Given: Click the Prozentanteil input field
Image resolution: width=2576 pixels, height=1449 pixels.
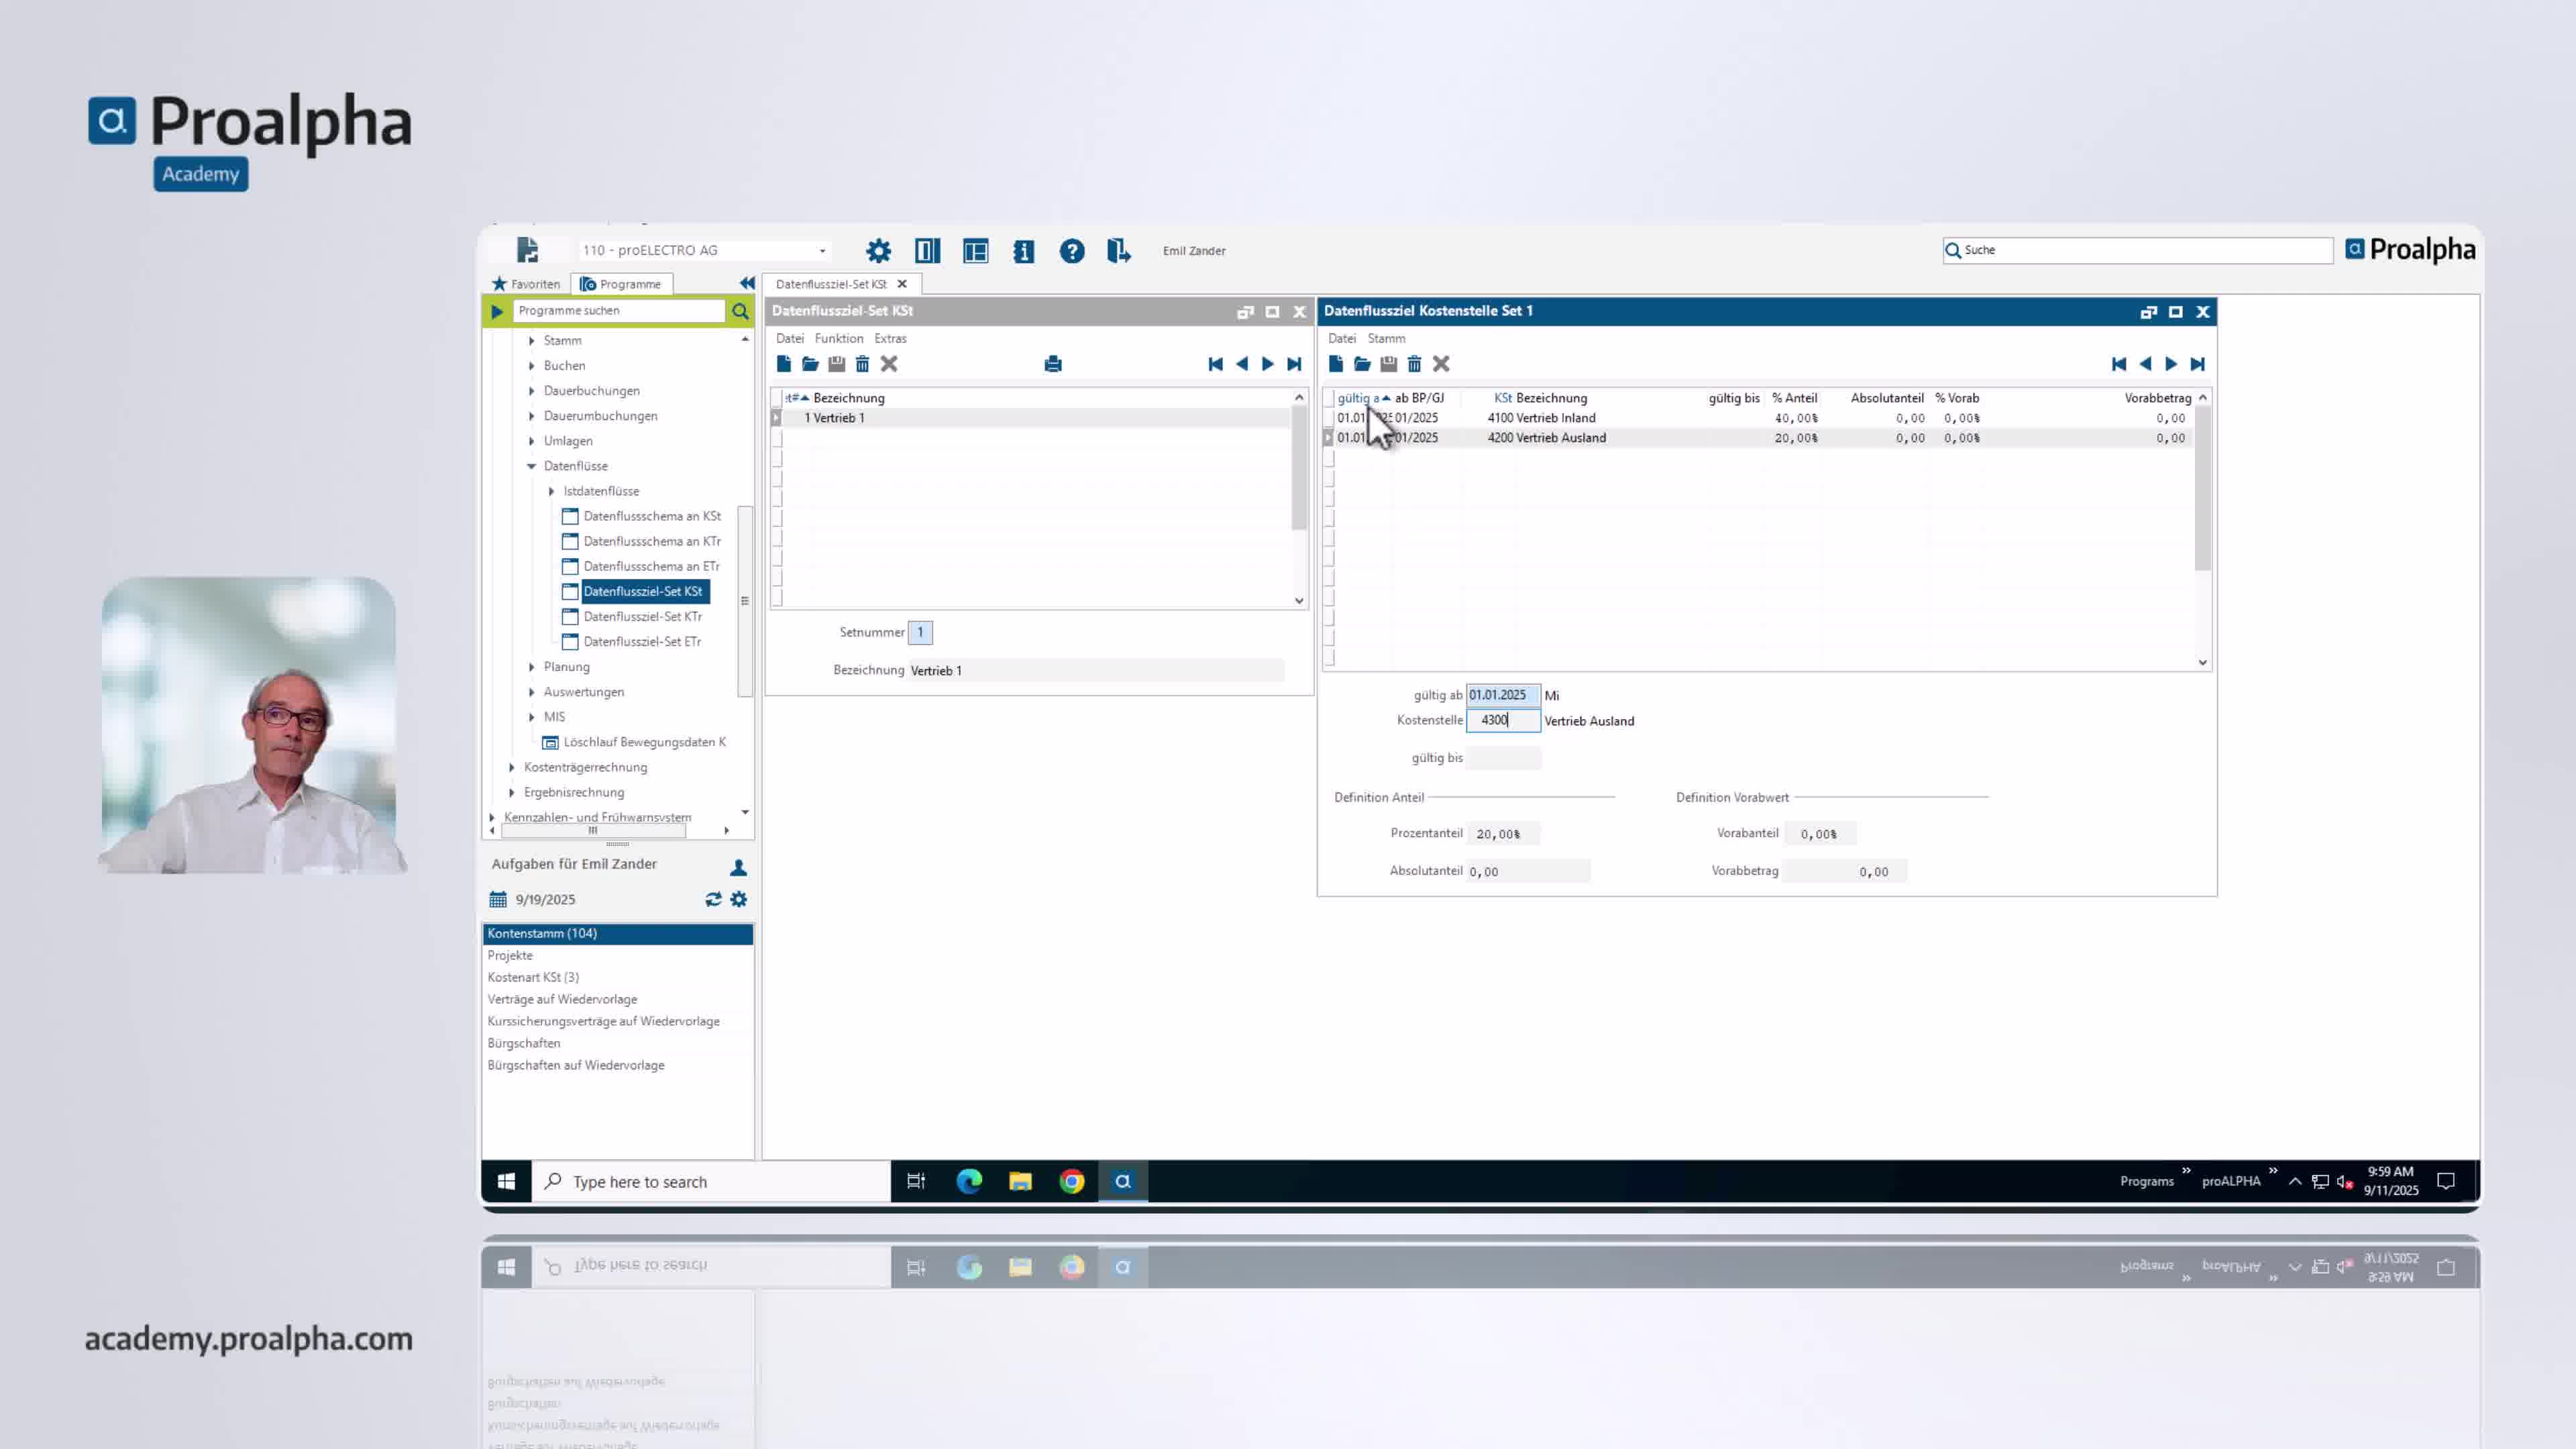Looking at the screenshot, I should click(x=1504, y=833).
